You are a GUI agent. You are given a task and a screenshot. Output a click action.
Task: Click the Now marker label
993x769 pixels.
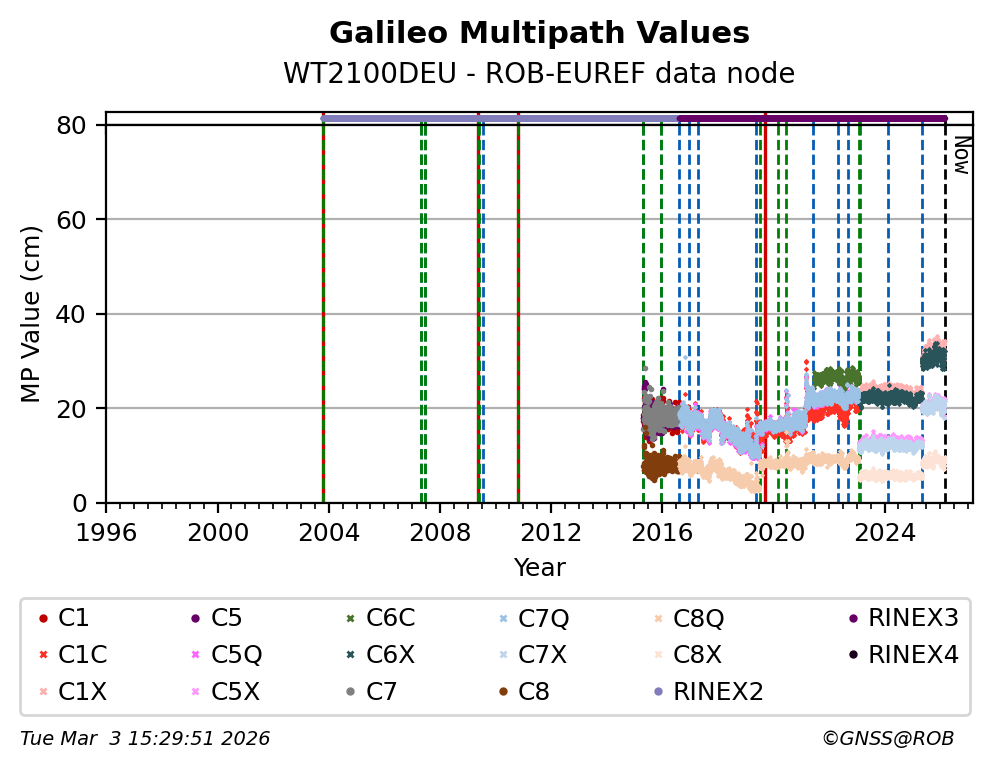961,155
